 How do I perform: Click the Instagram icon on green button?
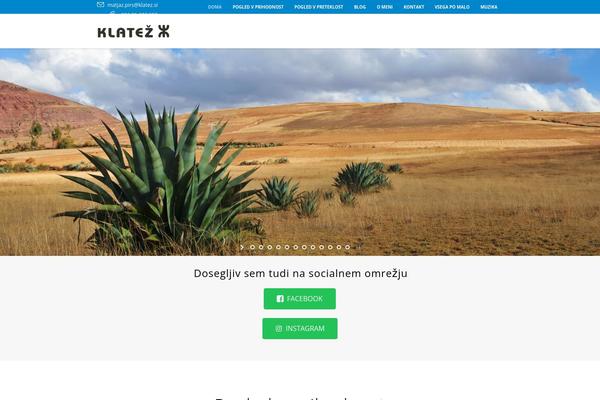(x=279, y=328)
